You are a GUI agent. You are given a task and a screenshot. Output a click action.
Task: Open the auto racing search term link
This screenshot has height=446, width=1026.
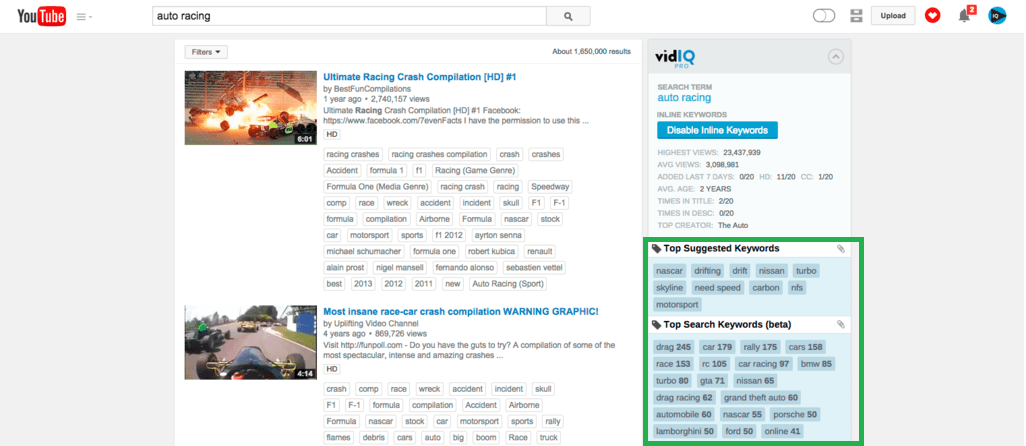(x=684, y=97)
